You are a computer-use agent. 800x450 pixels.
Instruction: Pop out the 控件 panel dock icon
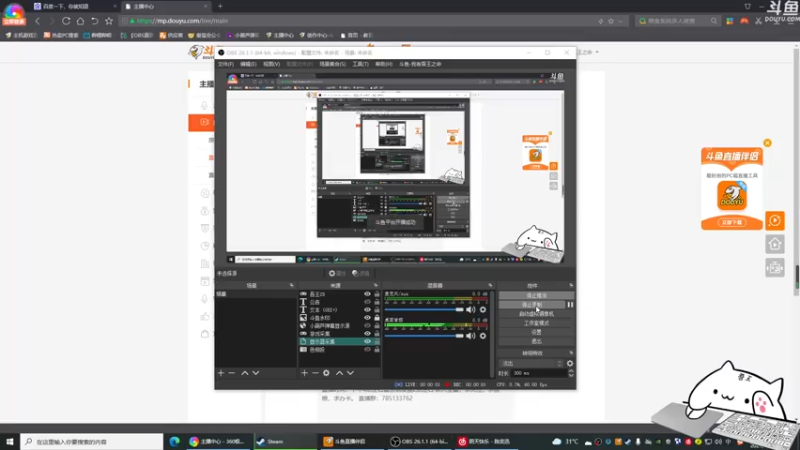[x=571, y=285]
